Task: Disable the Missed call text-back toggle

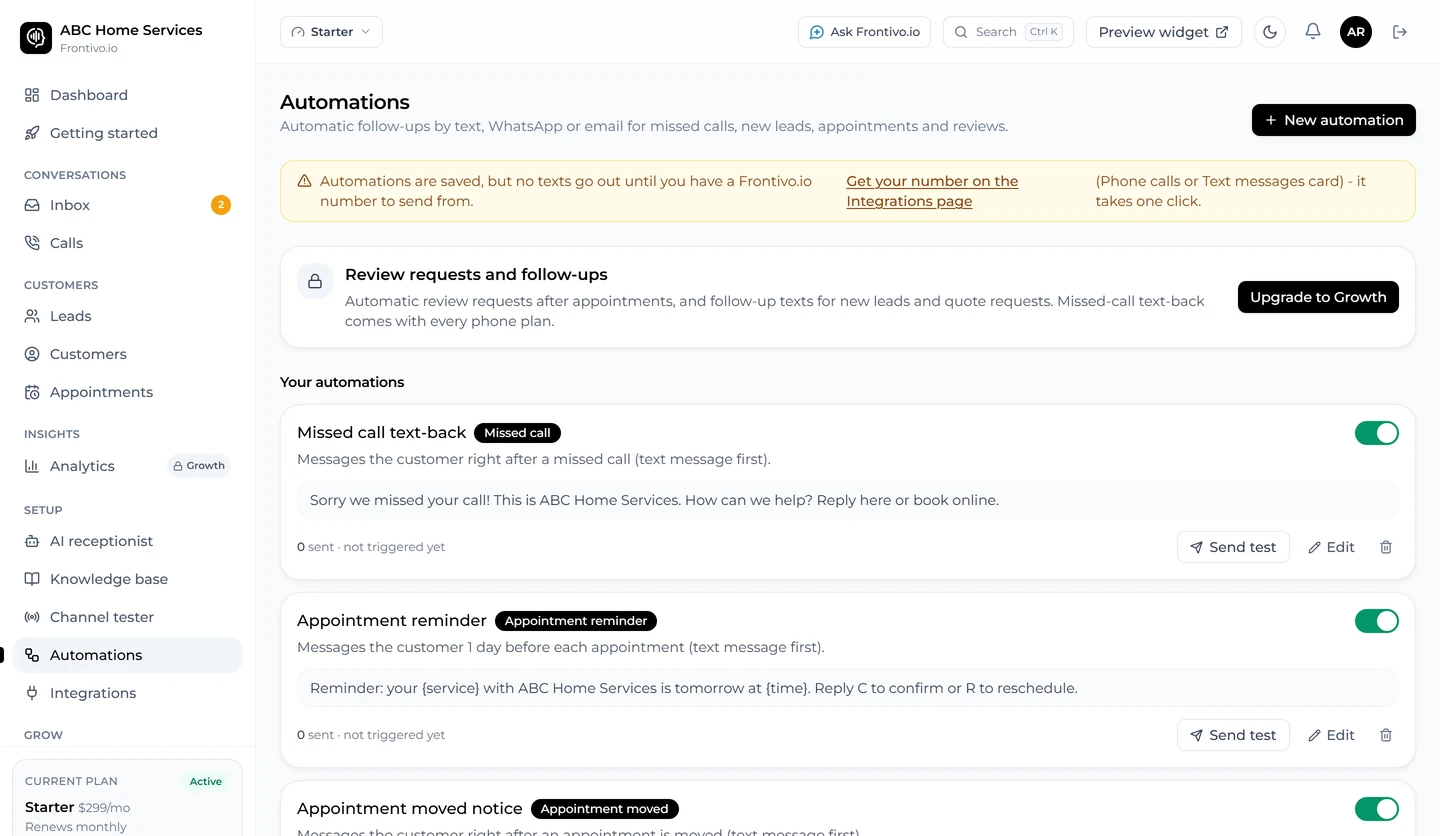Action: coord(1377,433)
